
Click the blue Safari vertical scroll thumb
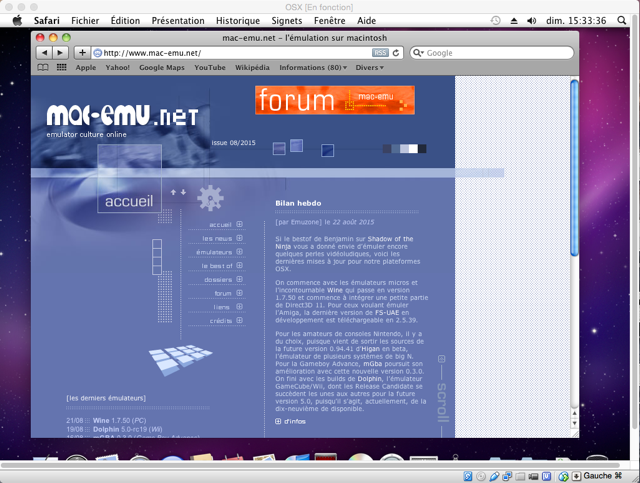click(x=574, y=168)
